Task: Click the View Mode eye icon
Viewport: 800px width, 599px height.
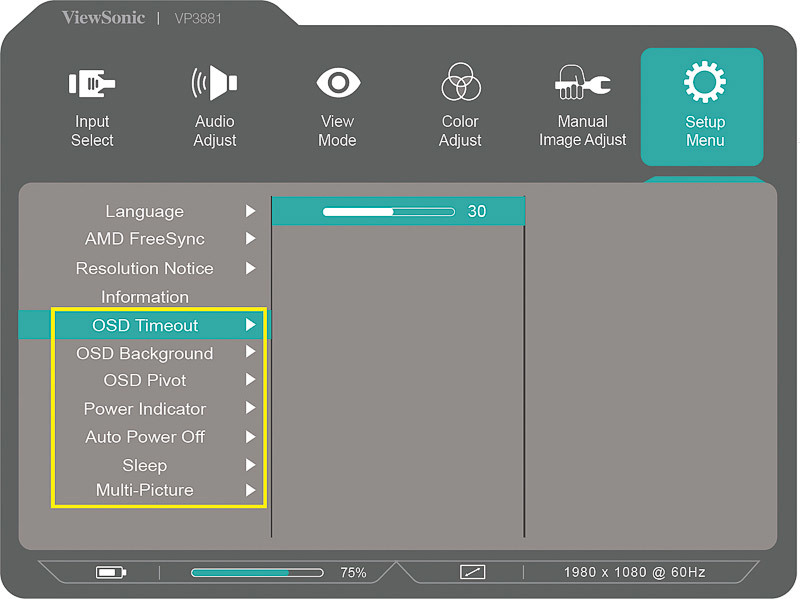Action: tap(338, 82)
